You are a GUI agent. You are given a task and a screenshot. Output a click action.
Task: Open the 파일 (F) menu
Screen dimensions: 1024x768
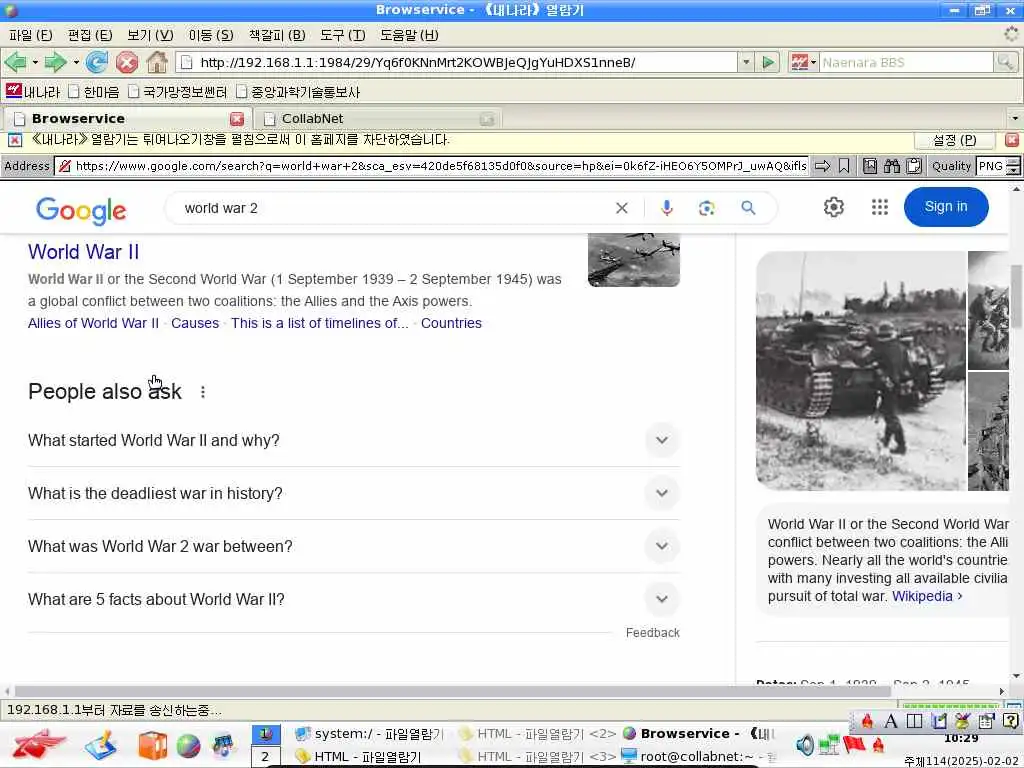[31, 35]
